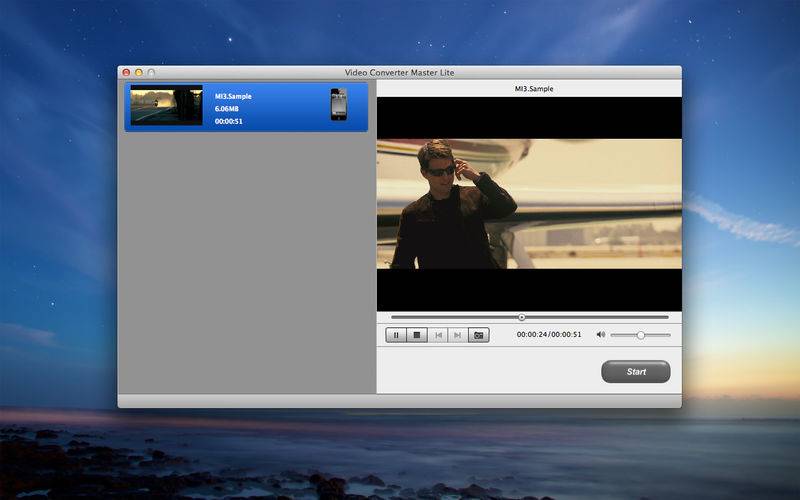
Task: Jump to previous frame button
Action: click(x=438, y=335)
